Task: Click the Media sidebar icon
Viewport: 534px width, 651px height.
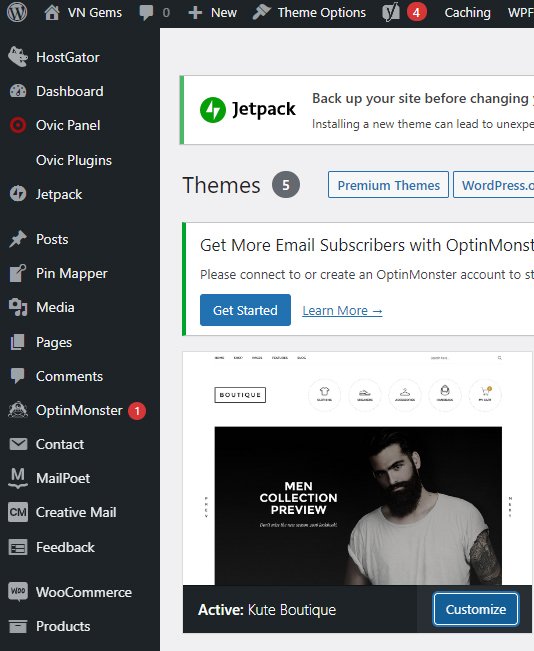Action: click(18, 307)
